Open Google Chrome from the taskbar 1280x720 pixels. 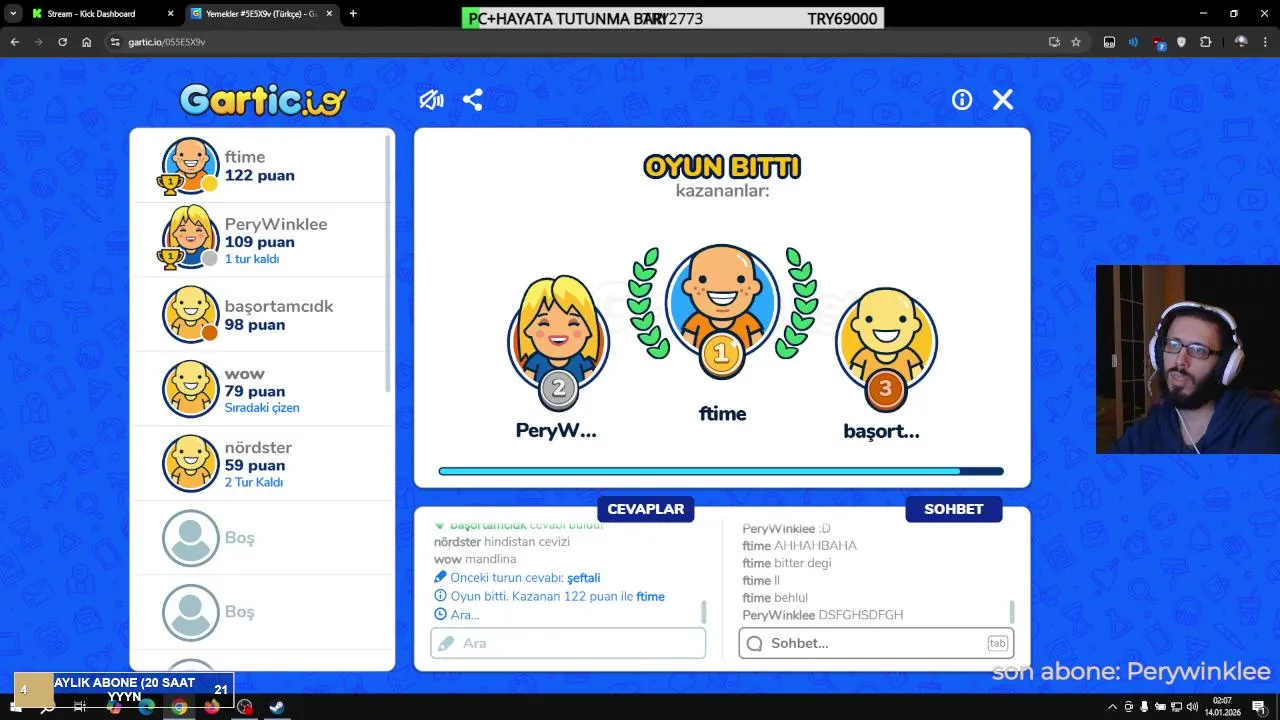pos(179,707)
